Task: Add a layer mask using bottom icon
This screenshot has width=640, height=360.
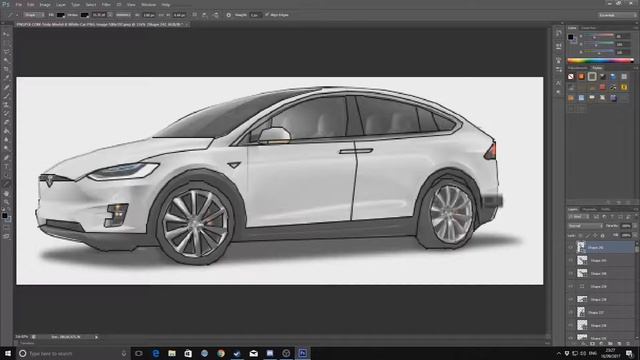Action: point(593,344)
